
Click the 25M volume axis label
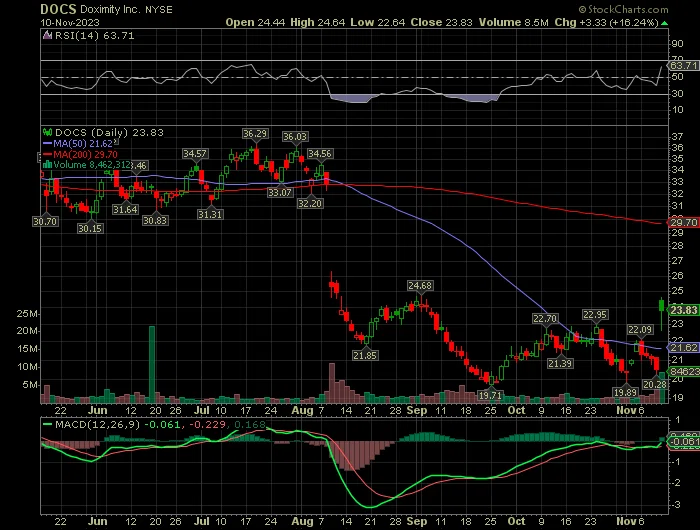coord(27,313)
